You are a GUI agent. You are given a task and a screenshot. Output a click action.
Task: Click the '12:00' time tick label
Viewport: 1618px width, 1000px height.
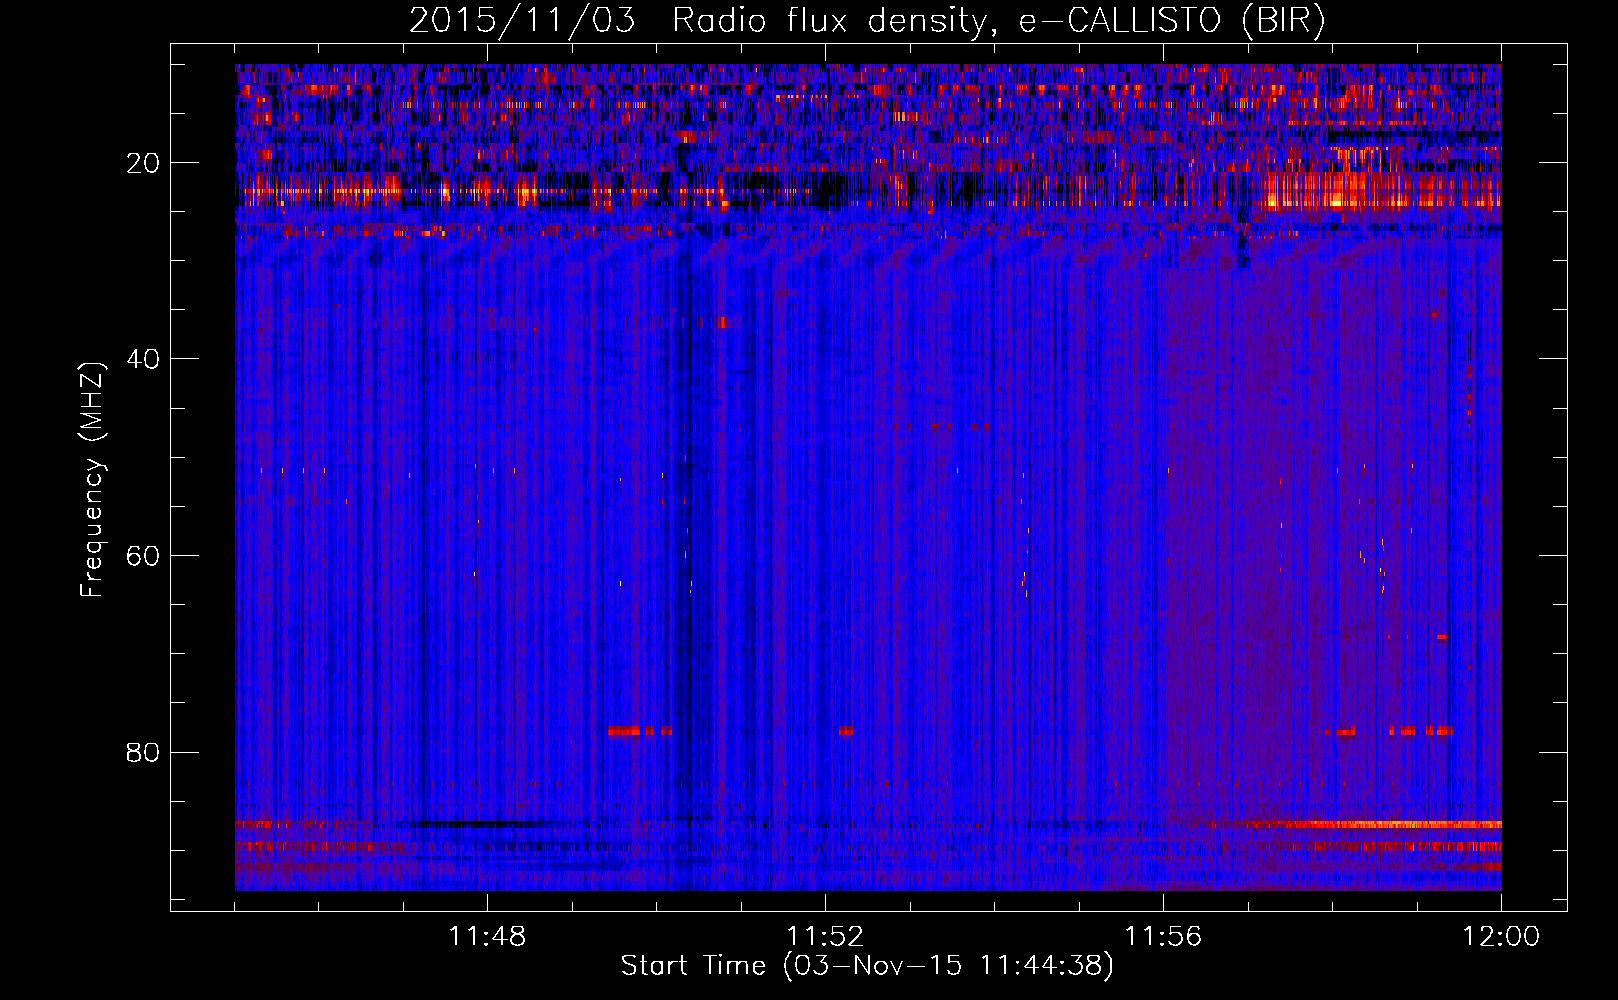click(1501, 937)
